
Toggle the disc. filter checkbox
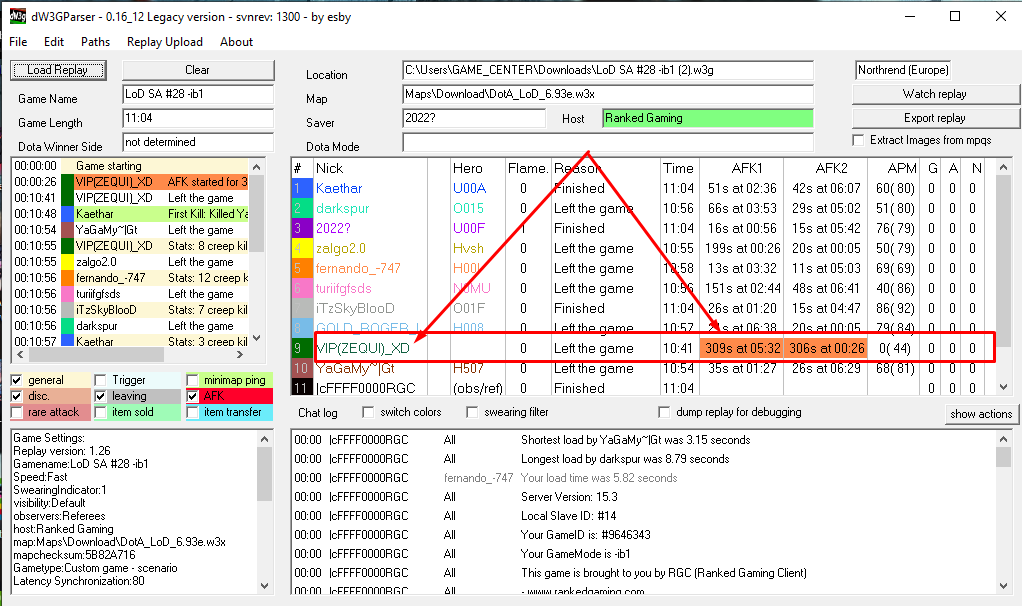point(17,396)
